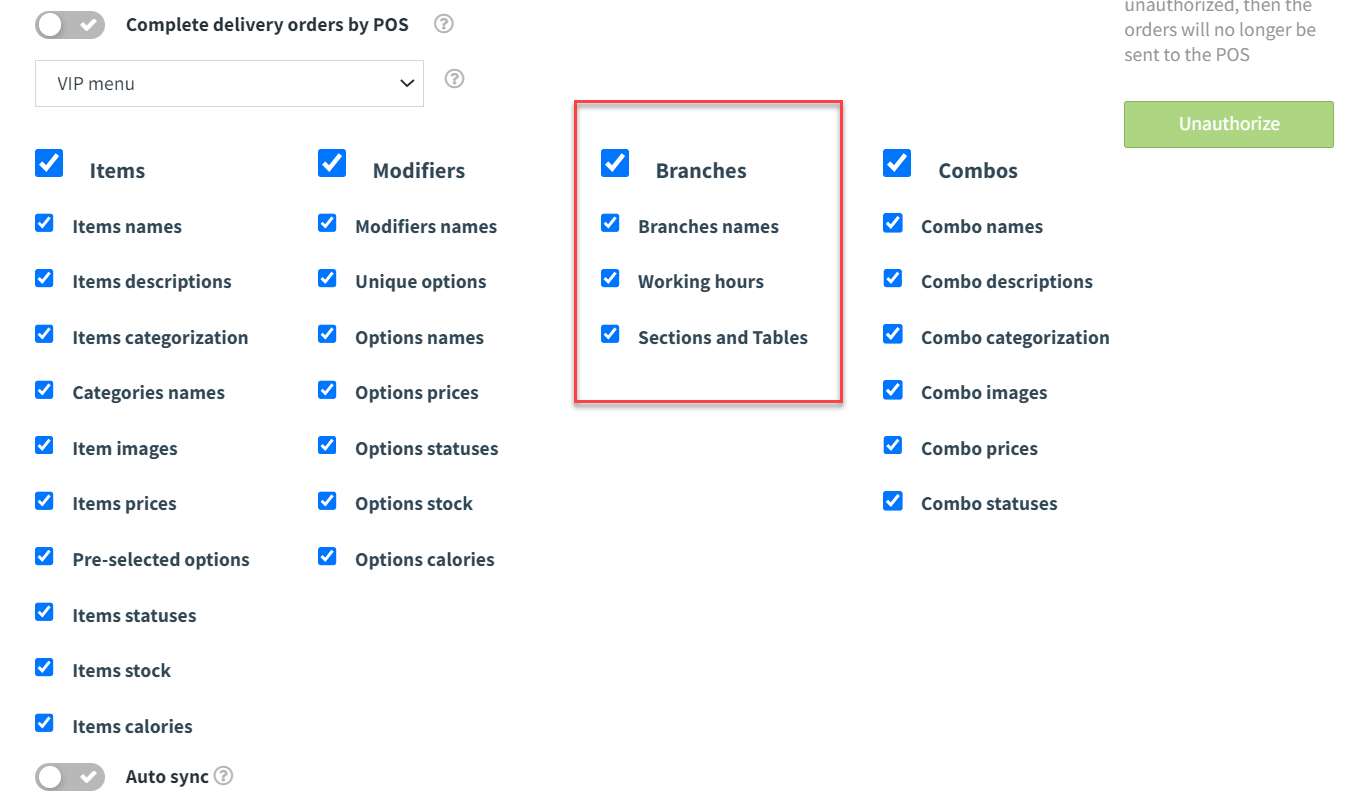Uncheck Combo images checkbox
Image resolution: width=1360 pixels, height=806 pixels.
(x=893, y=390)
